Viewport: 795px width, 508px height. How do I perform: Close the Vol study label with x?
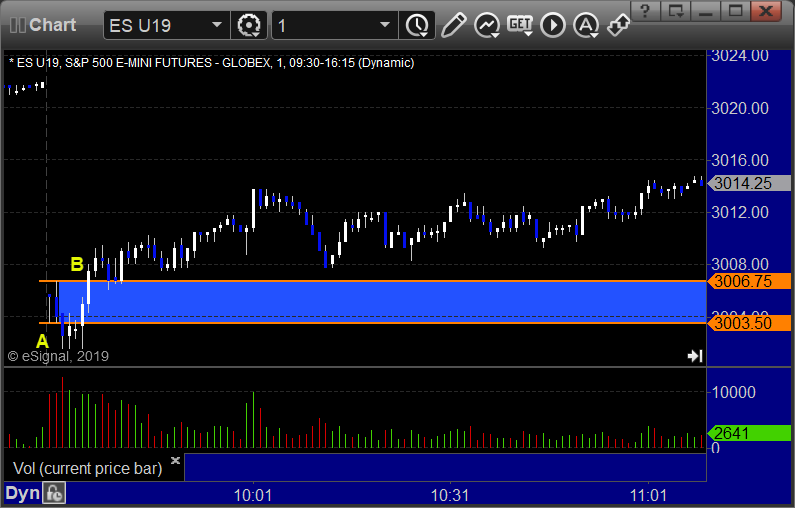coord(175,460)
